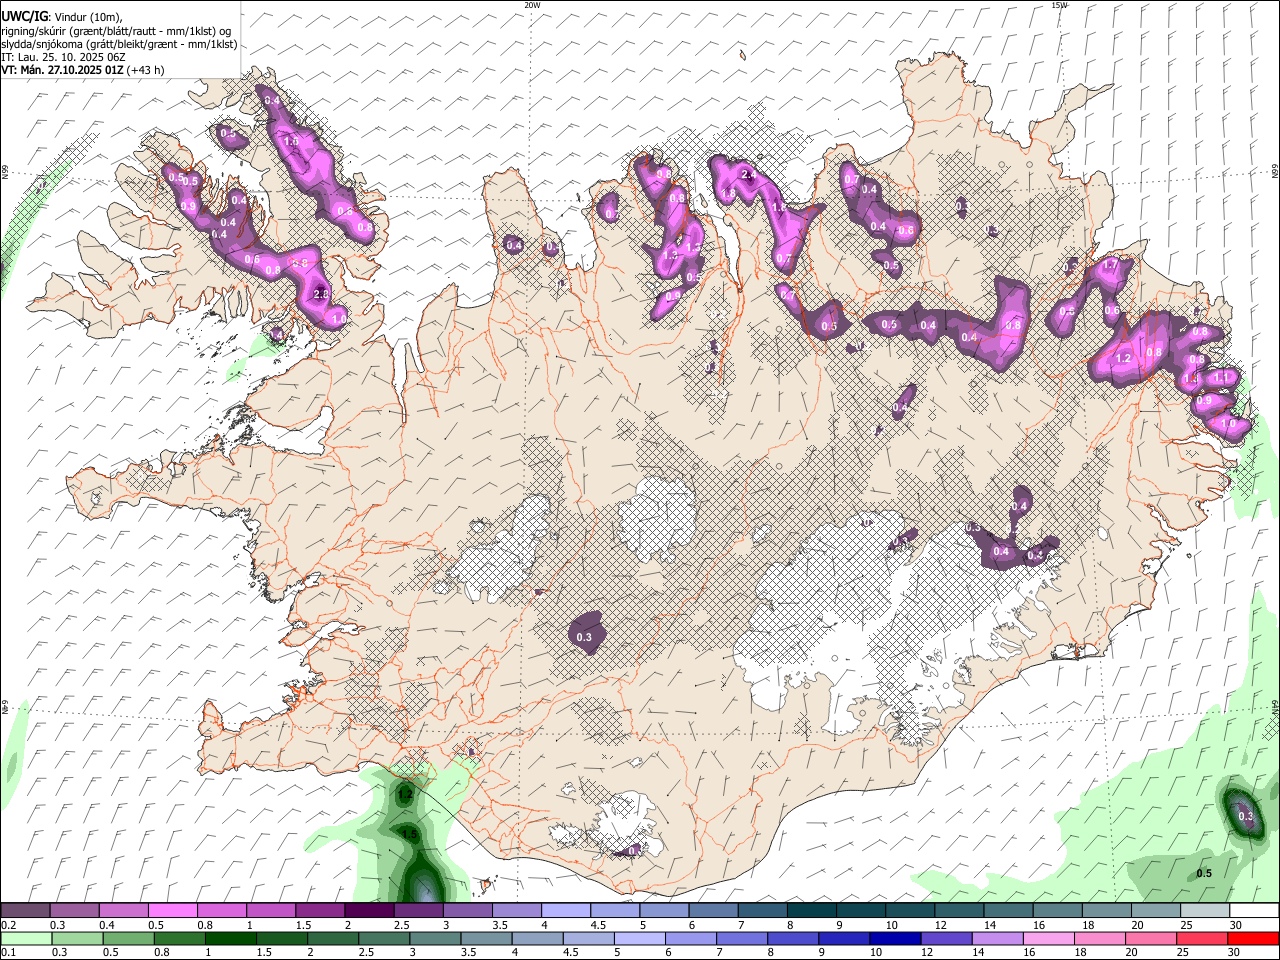Click the '15W' longitude label

(x=1059, y=5)
